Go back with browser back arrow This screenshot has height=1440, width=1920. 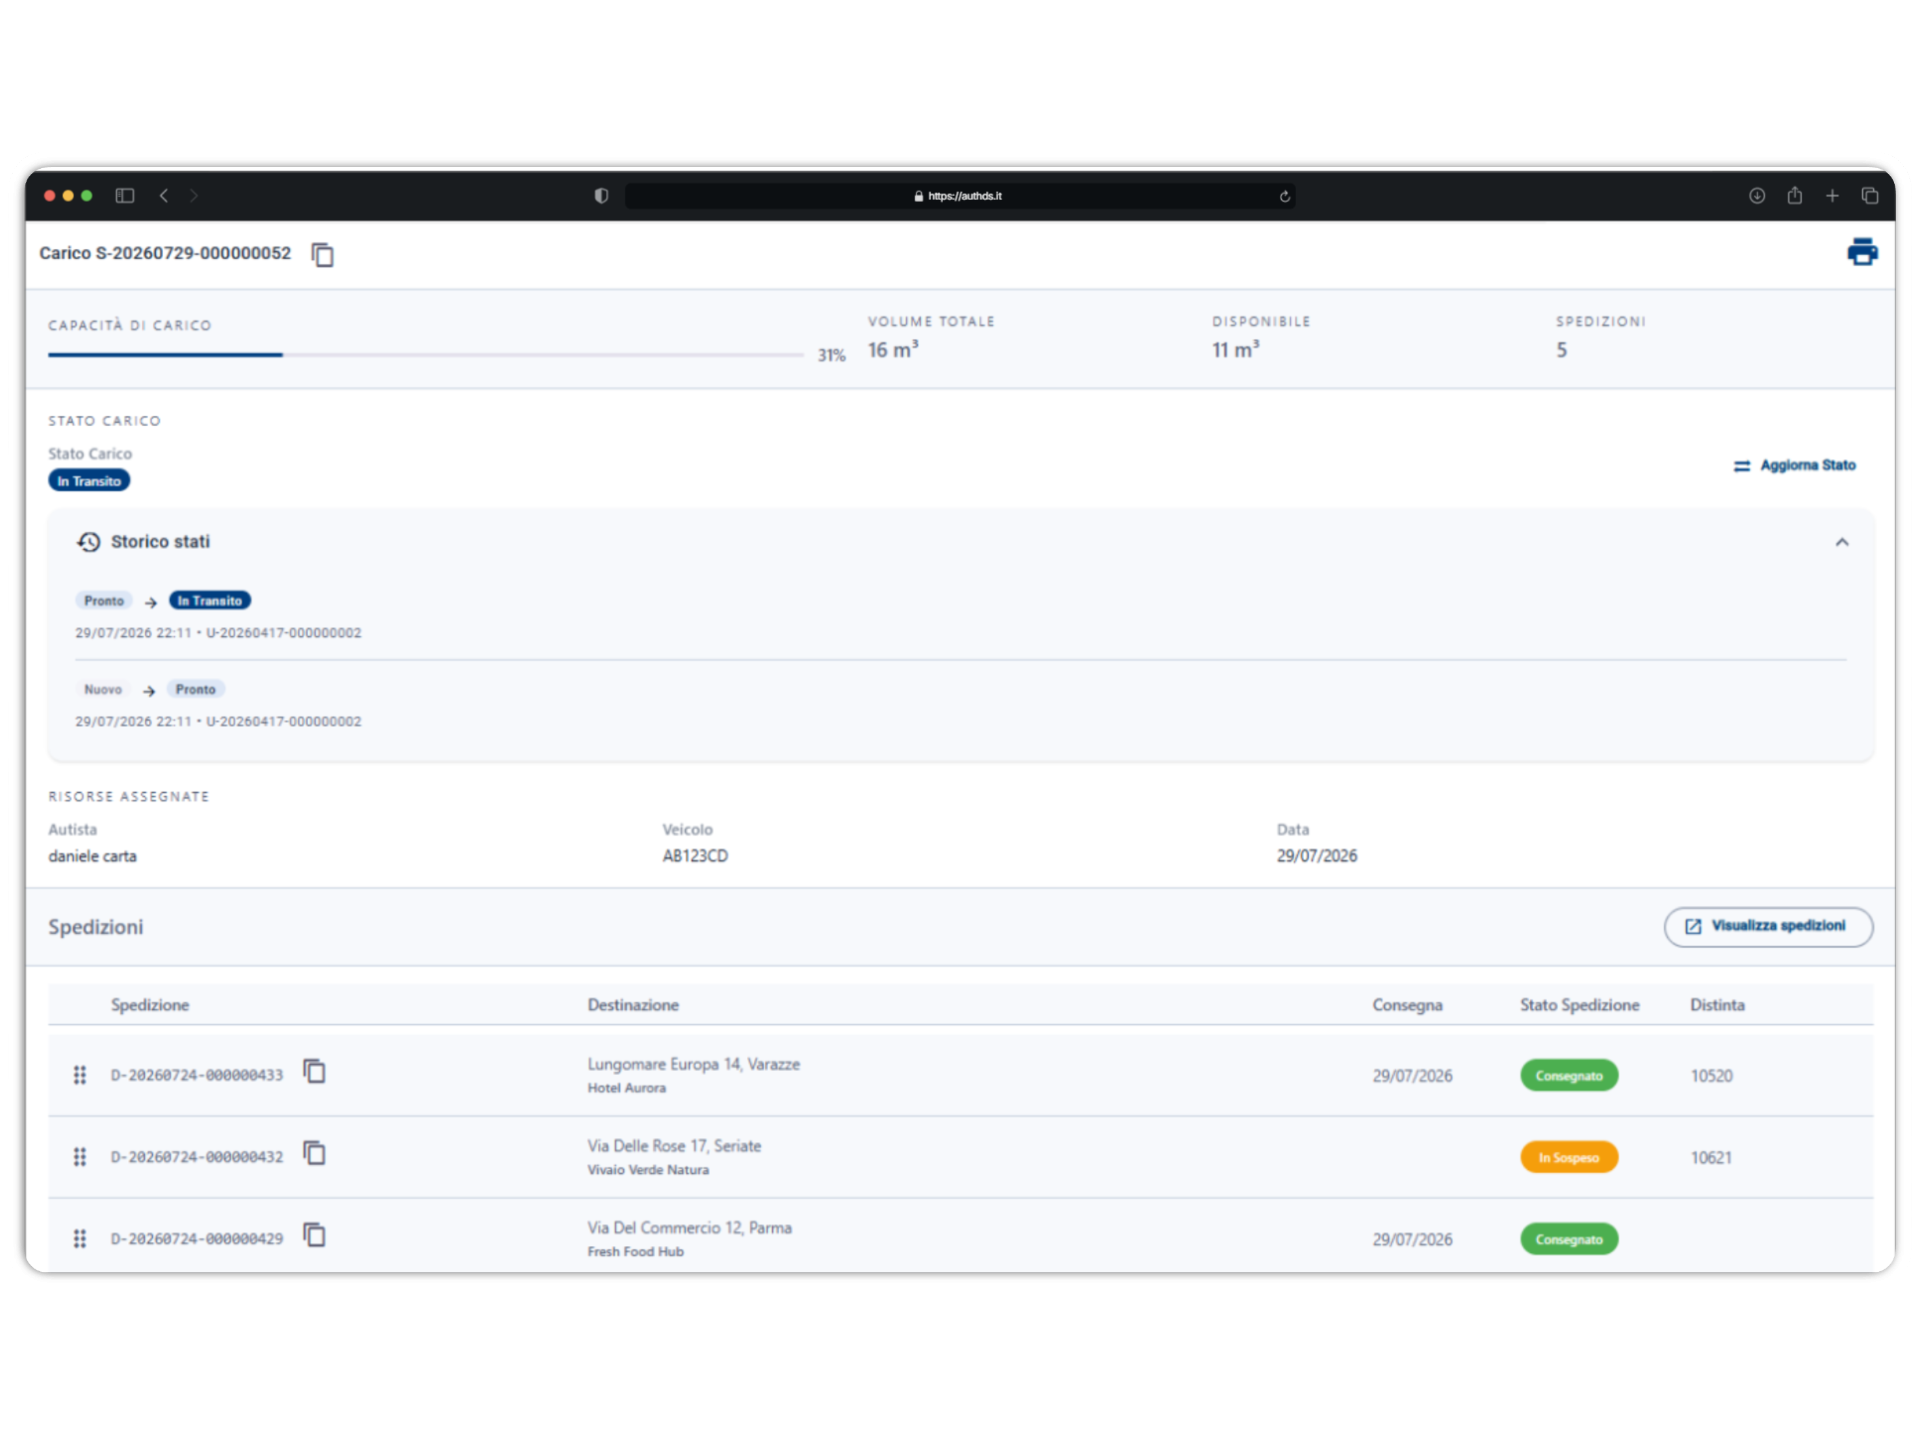[x=164, y=196]
